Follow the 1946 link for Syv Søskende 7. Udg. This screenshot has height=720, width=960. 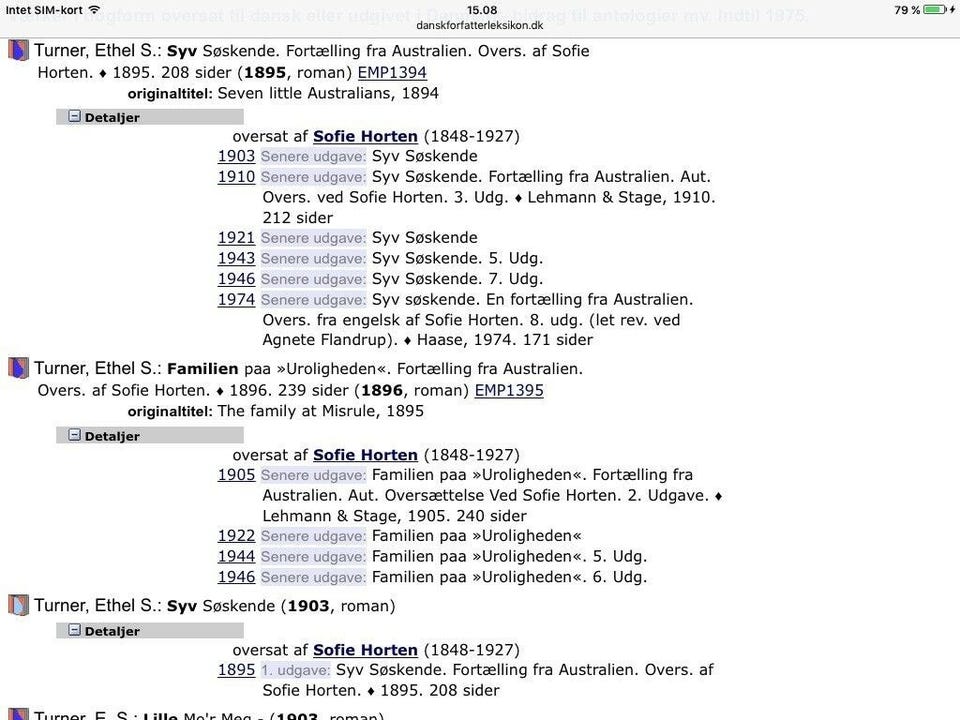point(236,279)
